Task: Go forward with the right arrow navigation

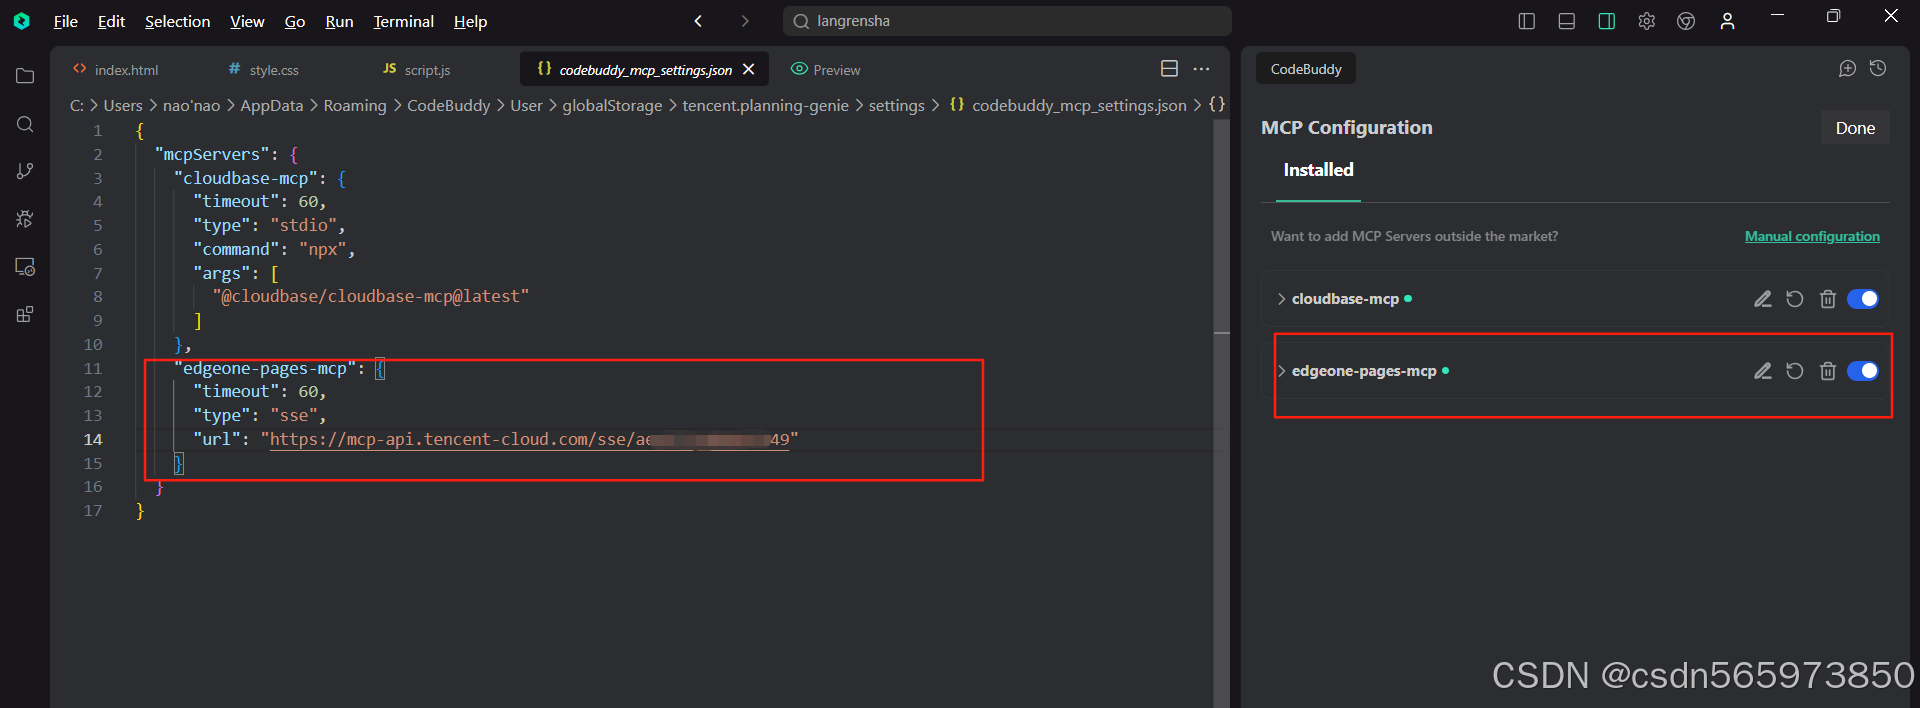Action: point(744,21)
